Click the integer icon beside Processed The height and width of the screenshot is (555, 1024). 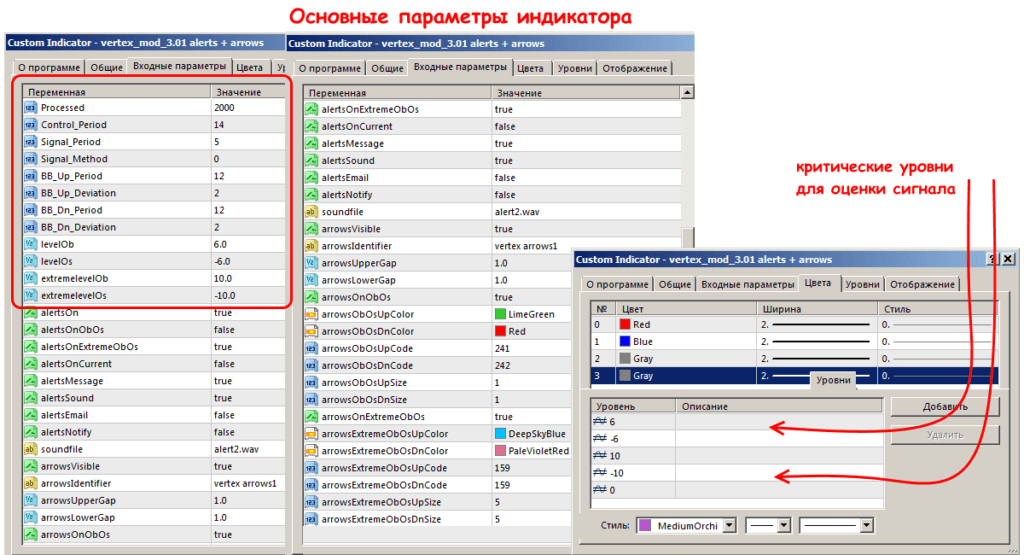pyautogui.click(x=30, y=108)
